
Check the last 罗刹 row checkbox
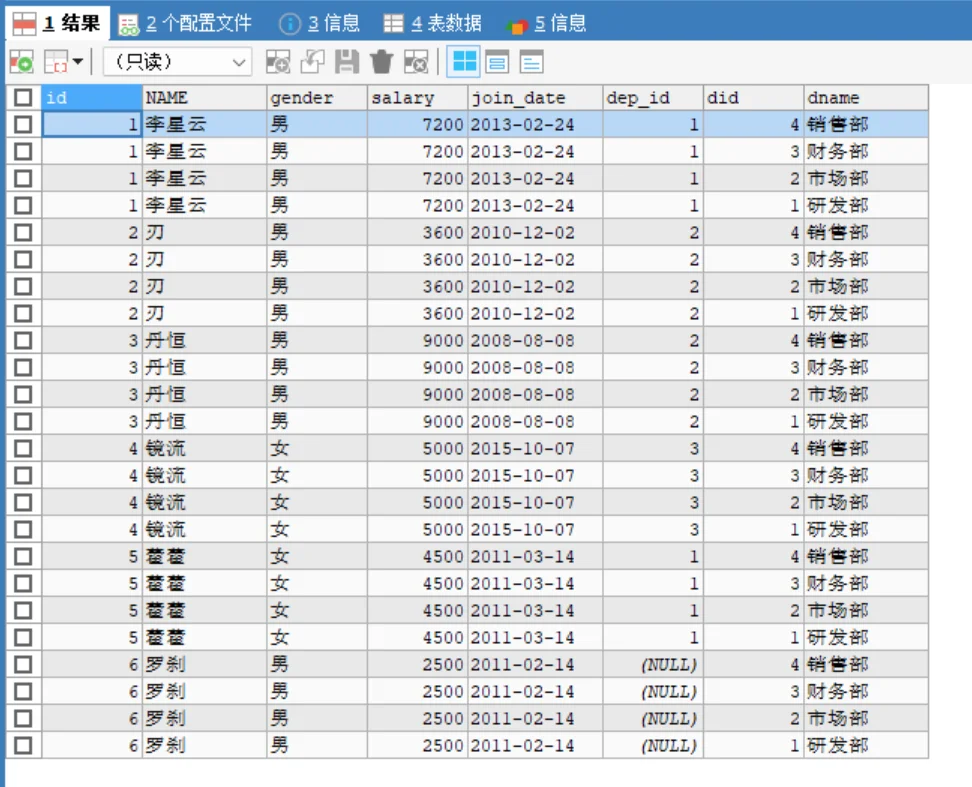tap(23, 745)
